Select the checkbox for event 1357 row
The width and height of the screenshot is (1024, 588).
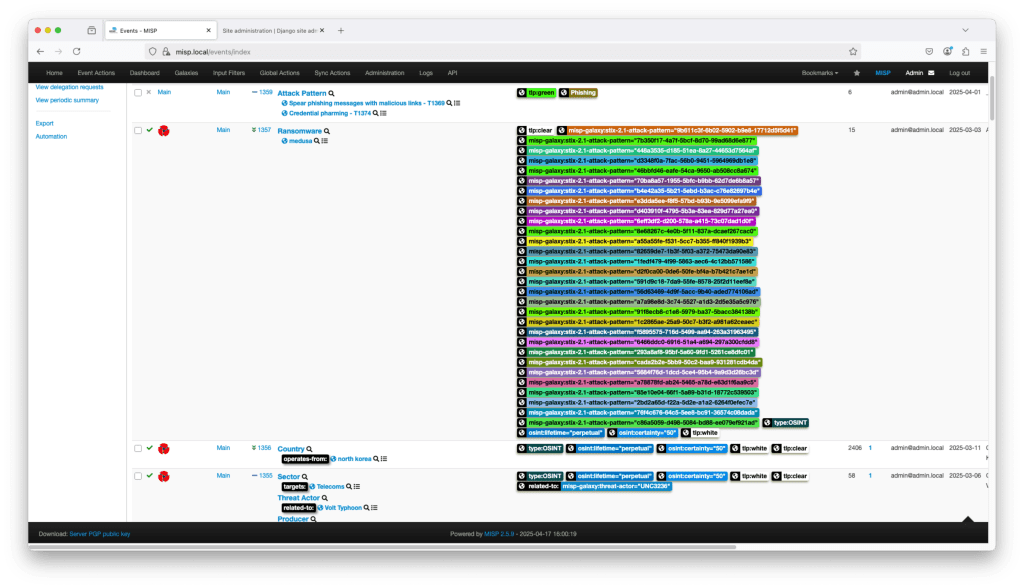[138, 130]
